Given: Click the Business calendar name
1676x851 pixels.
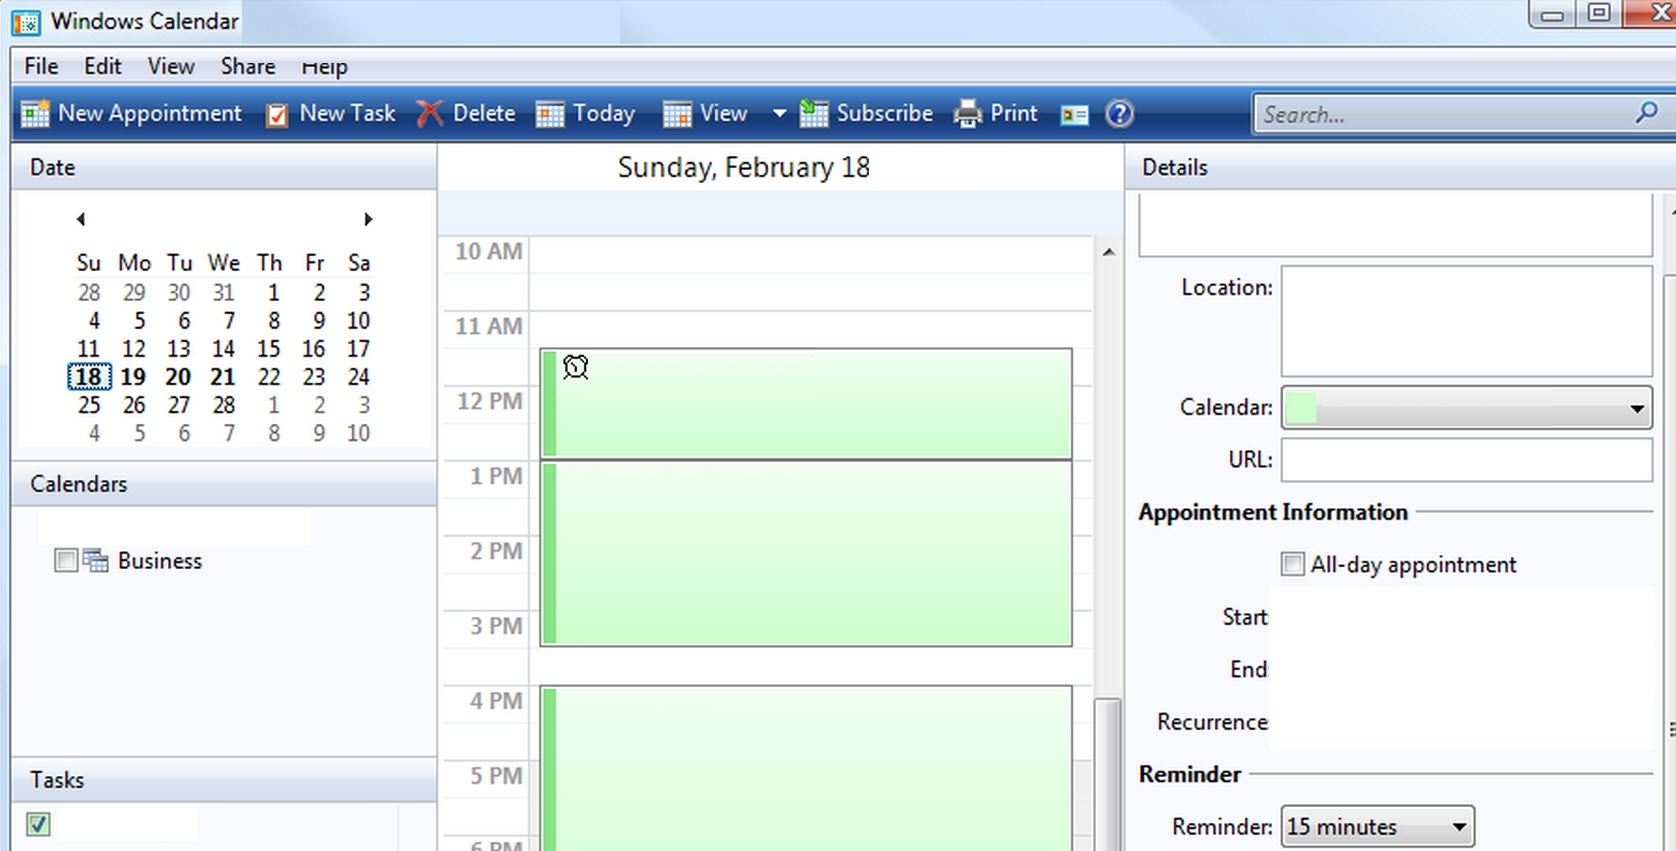Looking at the screenshot, I should (x=160, y=560).
